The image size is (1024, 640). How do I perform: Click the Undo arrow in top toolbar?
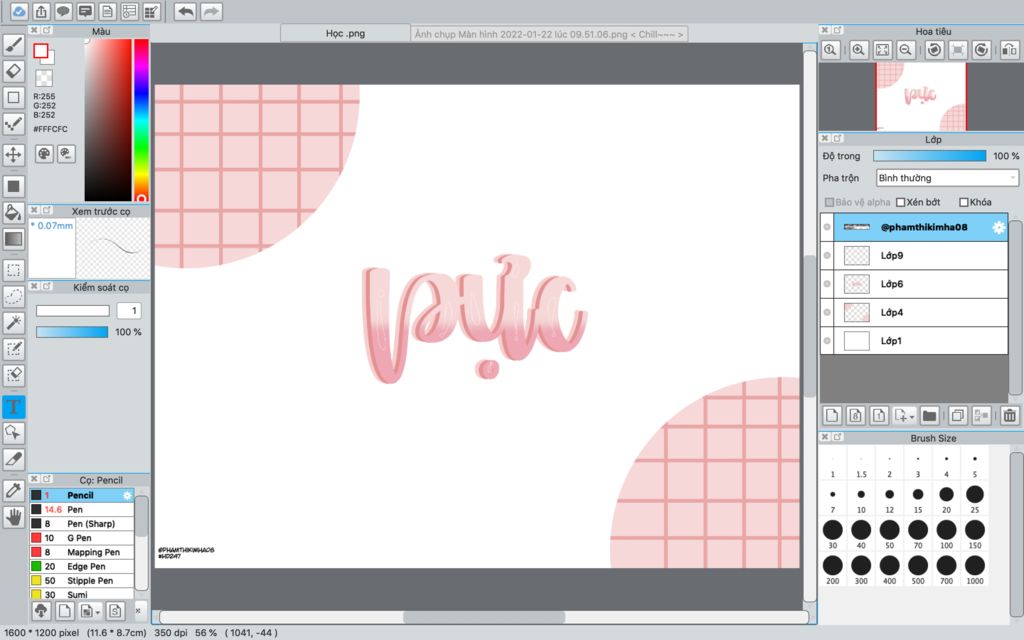185,11
